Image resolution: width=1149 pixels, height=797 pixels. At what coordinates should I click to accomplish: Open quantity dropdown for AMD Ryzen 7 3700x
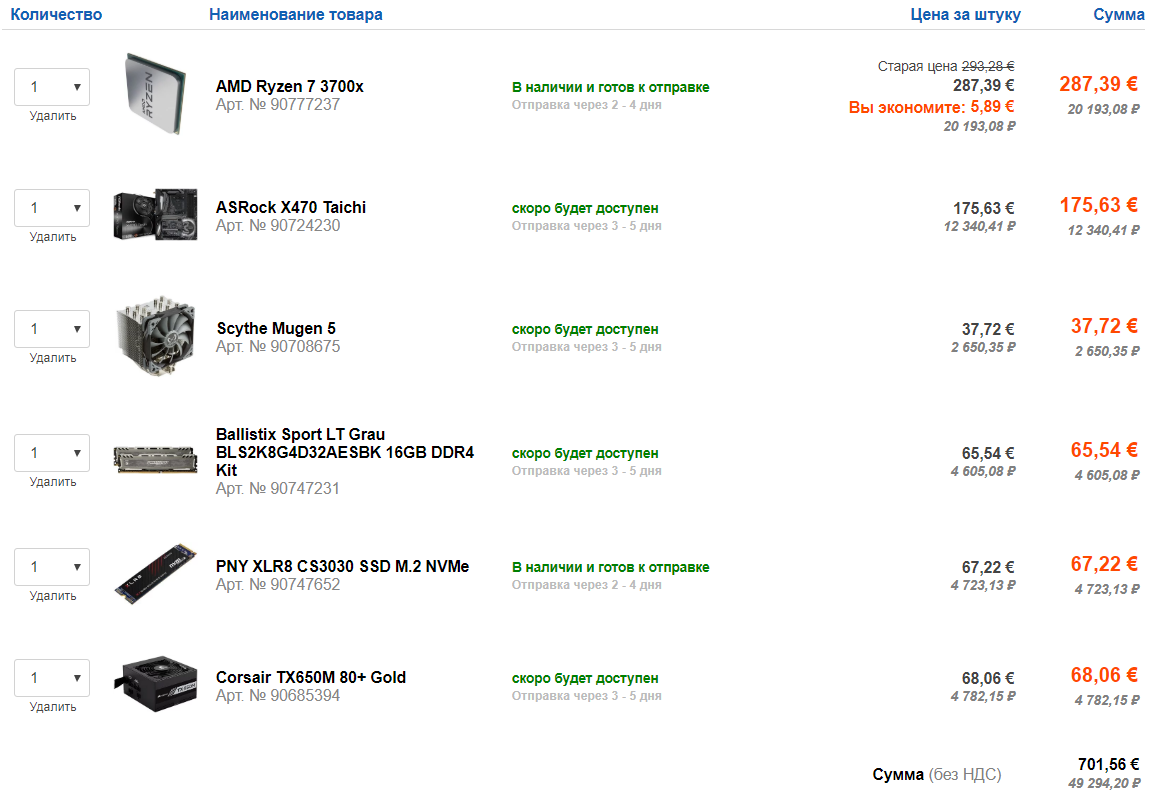(52, 87)
